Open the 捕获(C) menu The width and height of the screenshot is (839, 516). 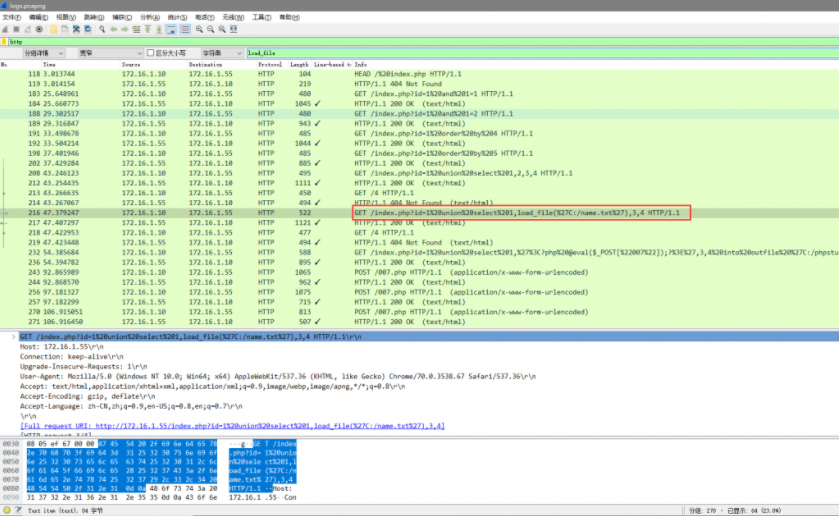(122, 17)
